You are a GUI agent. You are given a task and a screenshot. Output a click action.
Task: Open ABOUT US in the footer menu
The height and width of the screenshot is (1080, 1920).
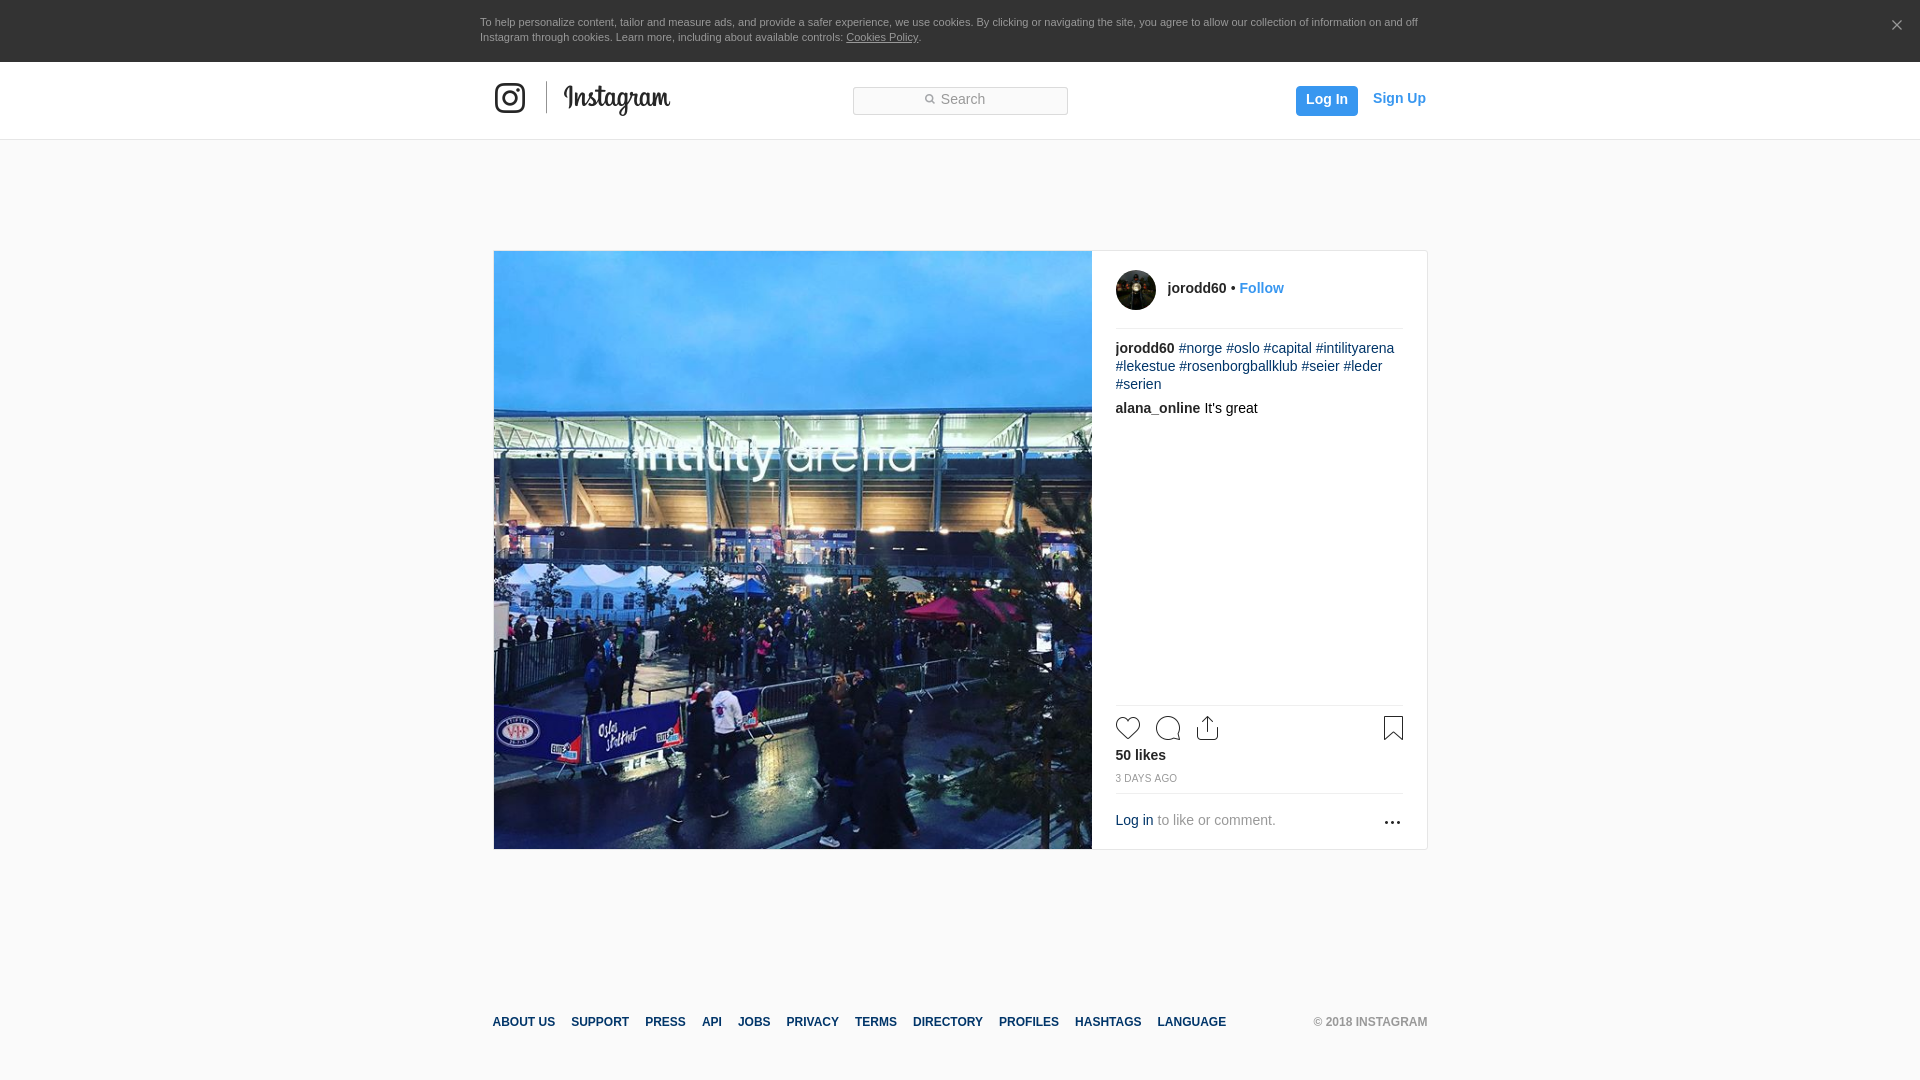(523, 1022)
